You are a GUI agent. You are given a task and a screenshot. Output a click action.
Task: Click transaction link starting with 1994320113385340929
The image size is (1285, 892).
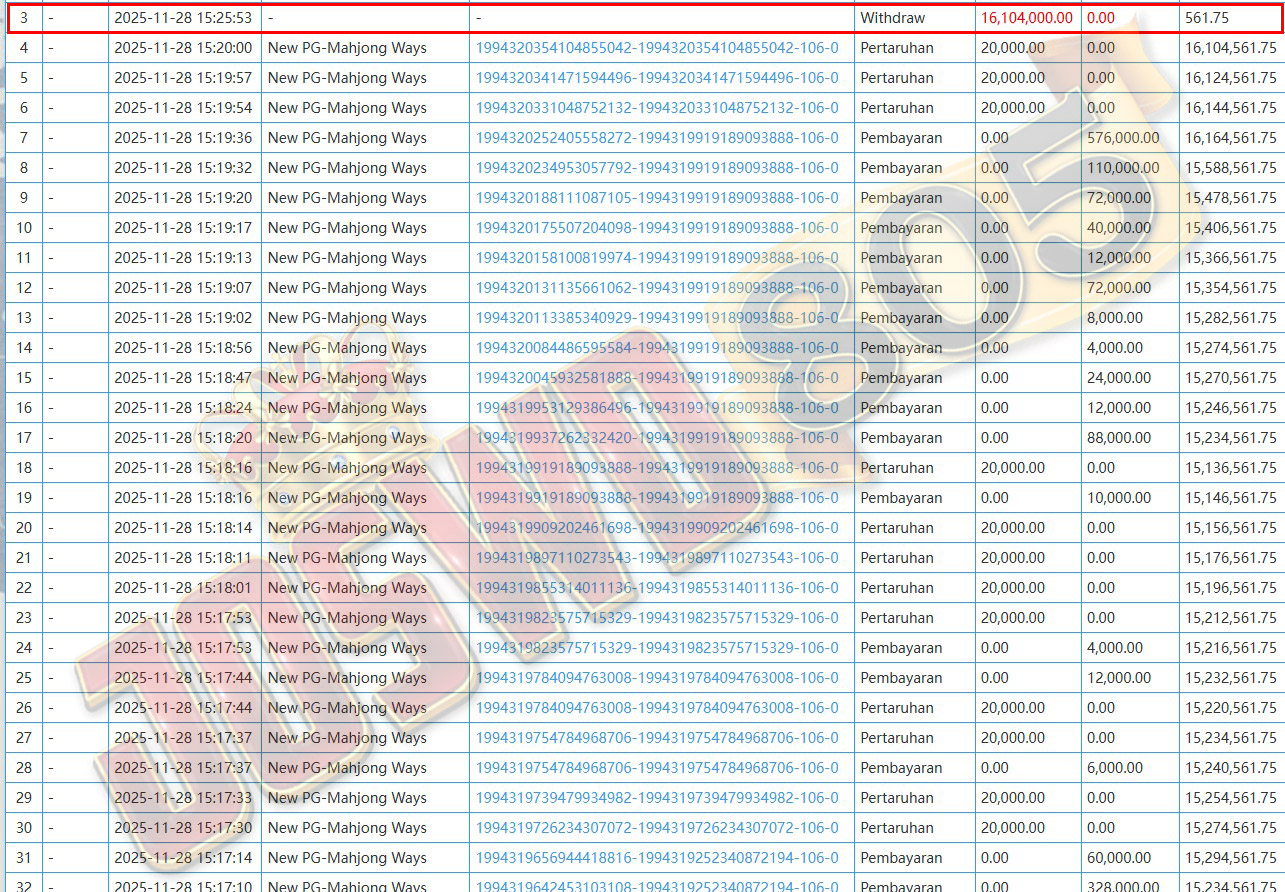pos(657,318)
